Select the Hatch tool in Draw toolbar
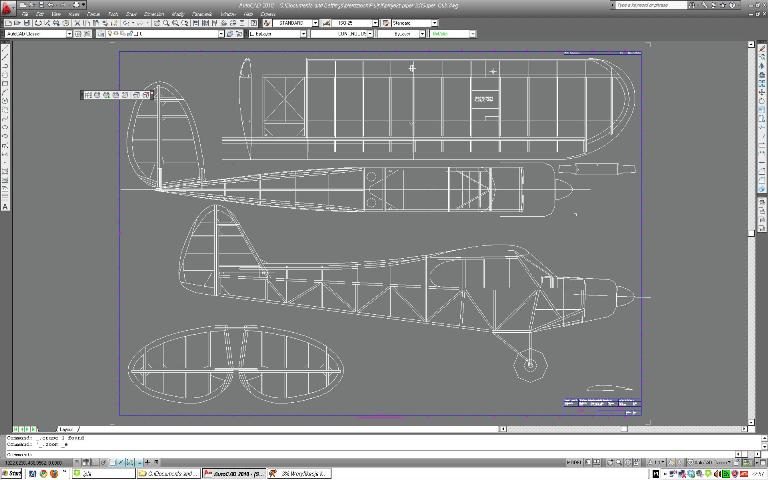Viewport: 768px width, 480px height. pos(5,172)
